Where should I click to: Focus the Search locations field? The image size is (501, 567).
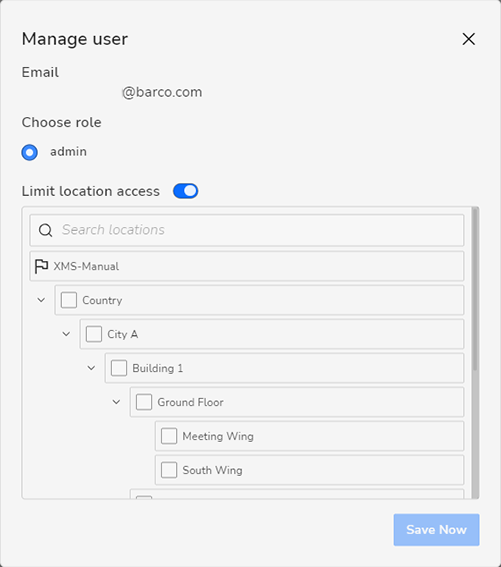pyautogui.click(x=247, y=230)
